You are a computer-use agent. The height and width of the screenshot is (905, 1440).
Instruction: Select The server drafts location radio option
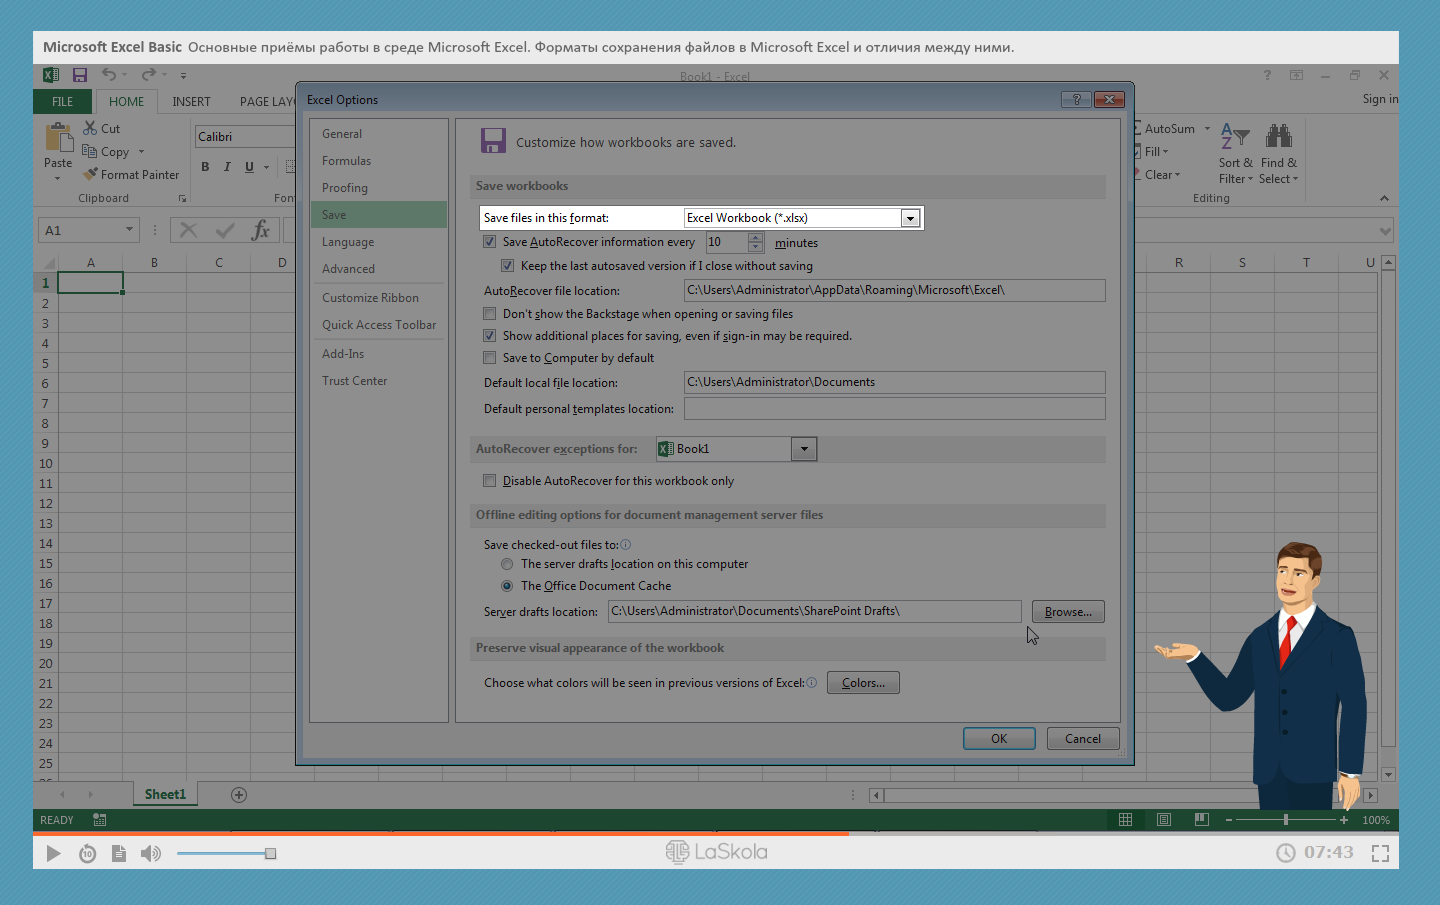coord(507,564)
